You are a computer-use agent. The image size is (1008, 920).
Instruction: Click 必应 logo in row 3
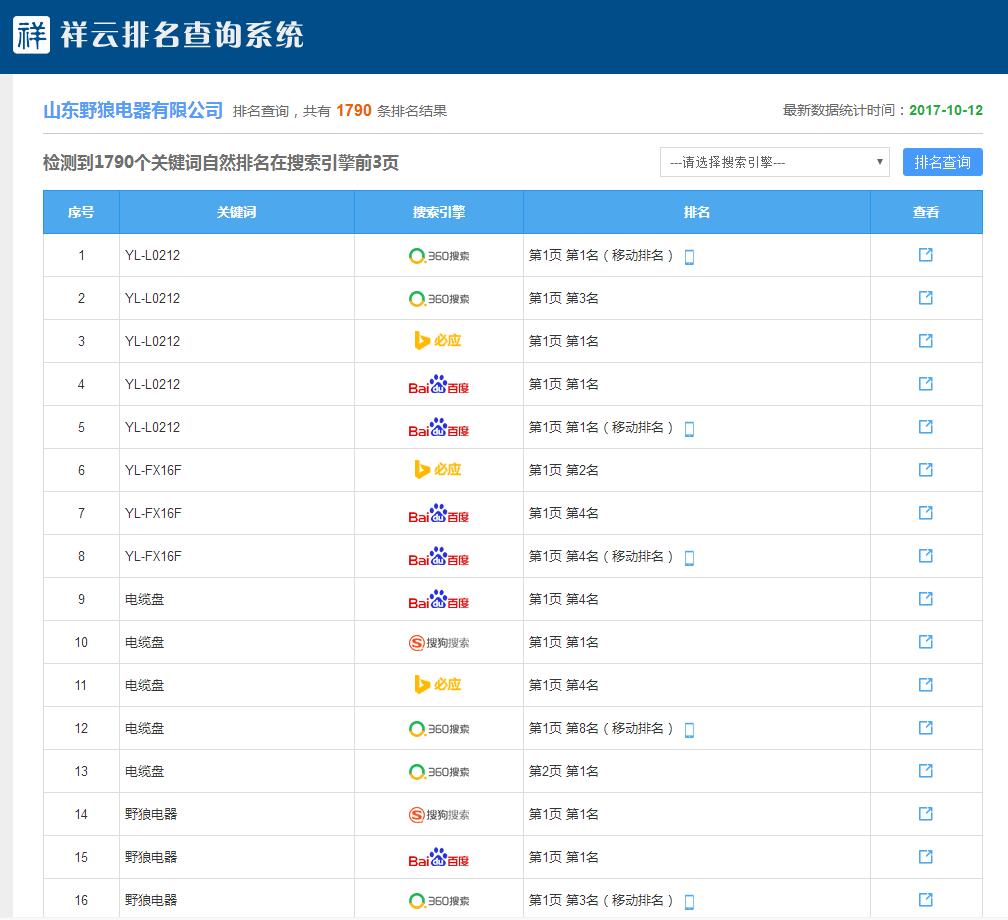438,341
